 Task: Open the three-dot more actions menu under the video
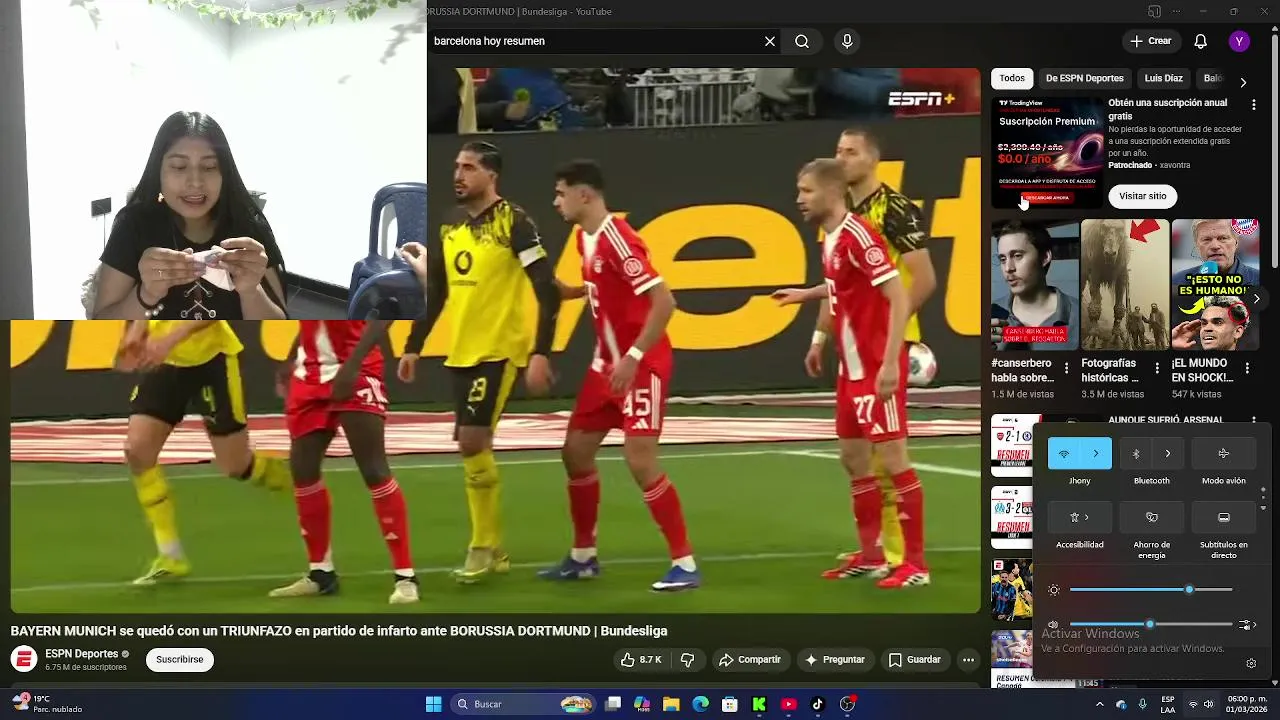tap(968, 660)
